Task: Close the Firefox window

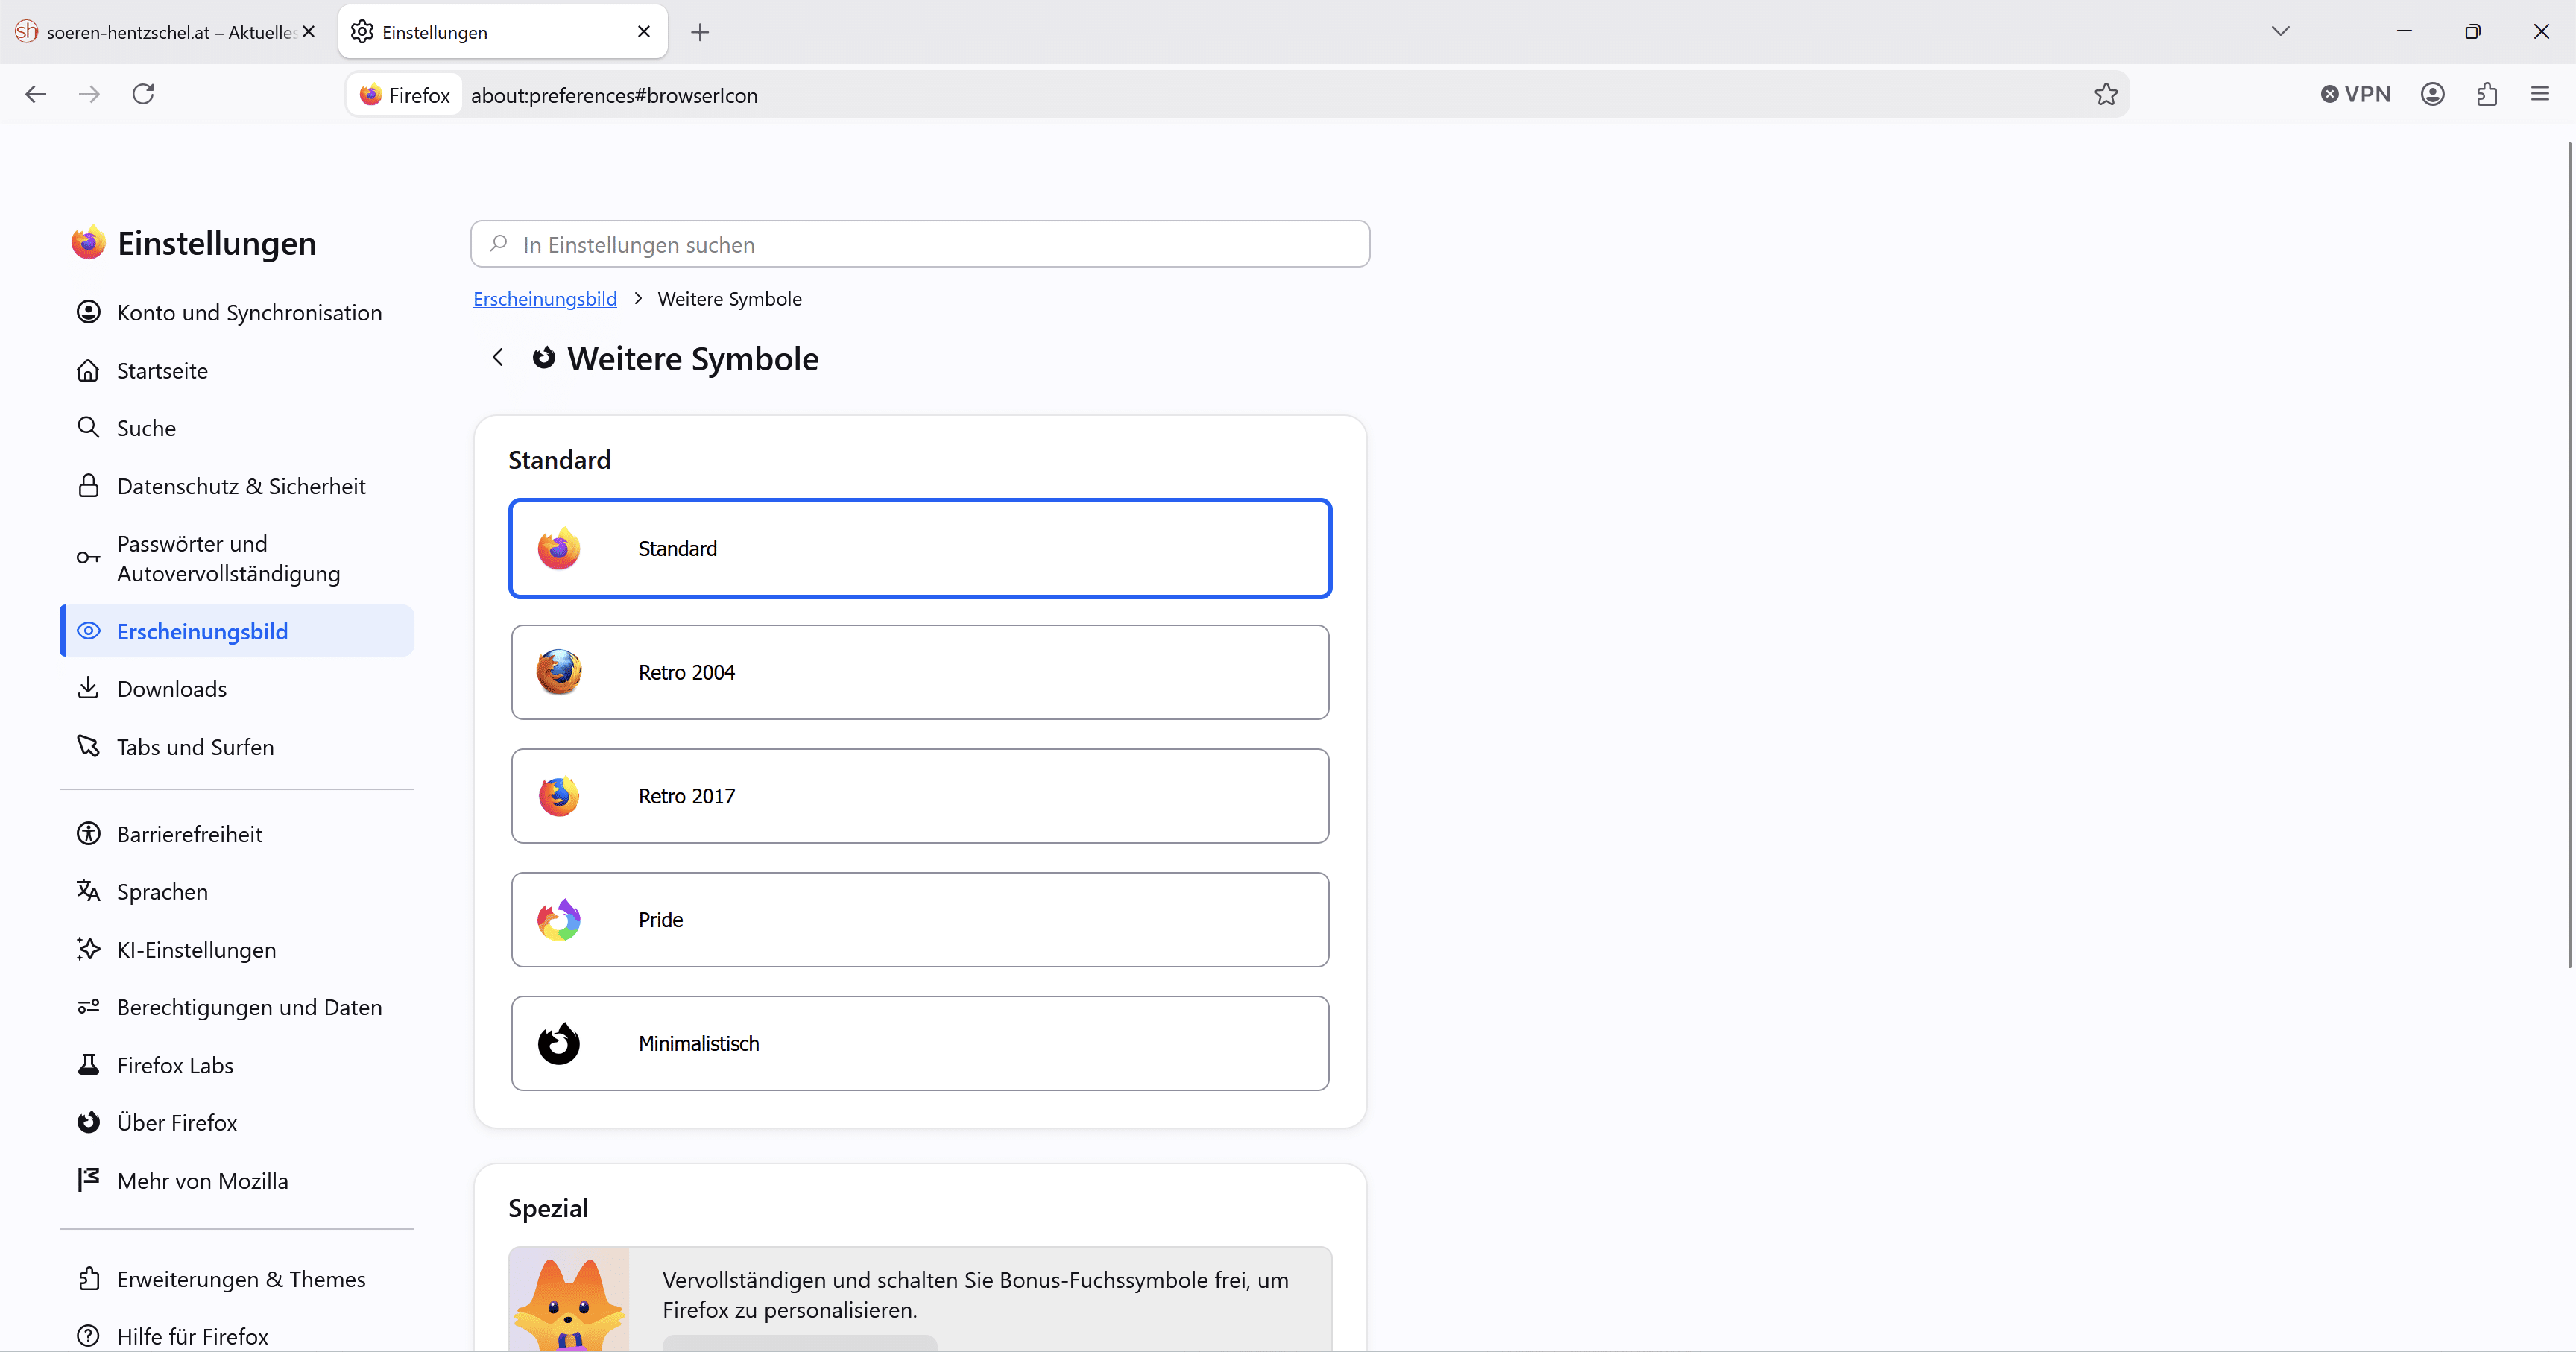Action: pyautogui.click(x=2541, y=31)
